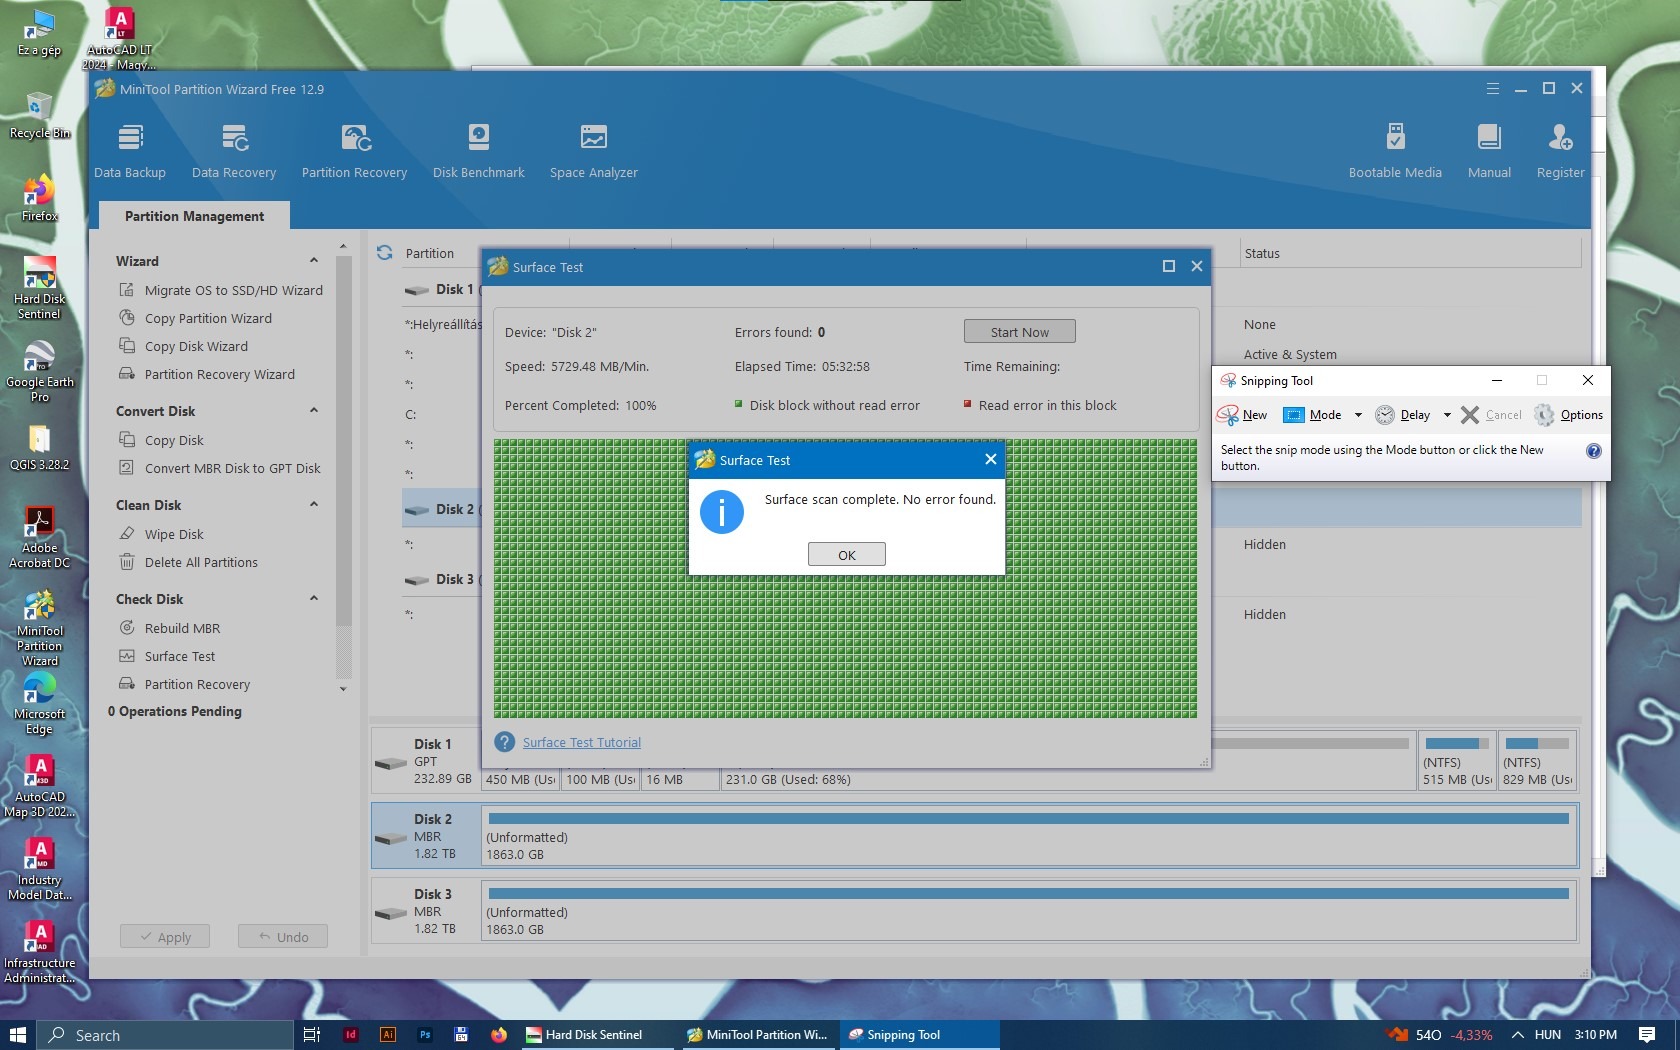Open Firefox from the taskbar

pos(499,1035)
